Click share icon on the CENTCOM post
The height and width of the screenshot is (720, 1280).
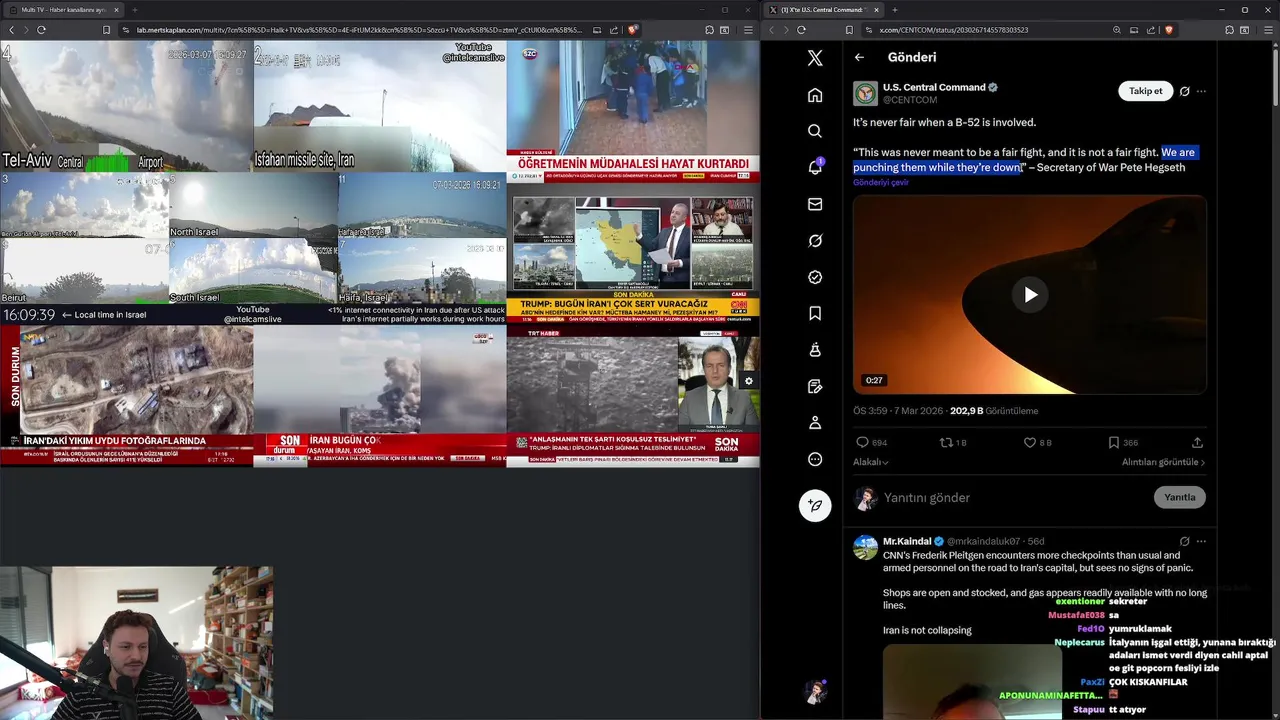tap(1197, 442)
